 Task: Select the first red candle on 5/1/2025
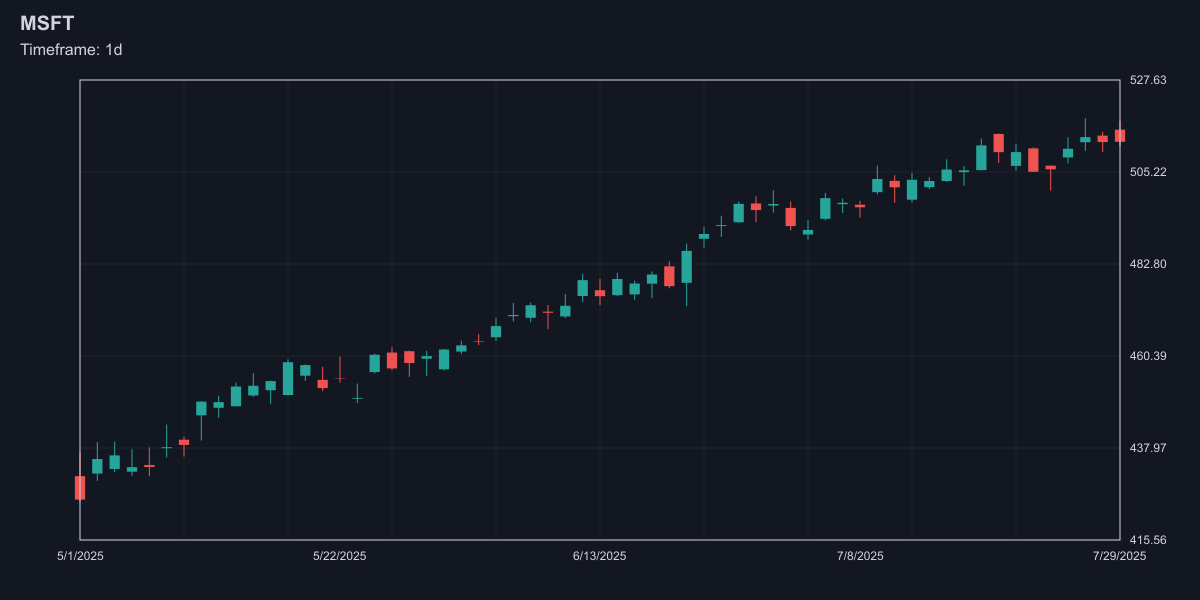click(x=80, y=487)
